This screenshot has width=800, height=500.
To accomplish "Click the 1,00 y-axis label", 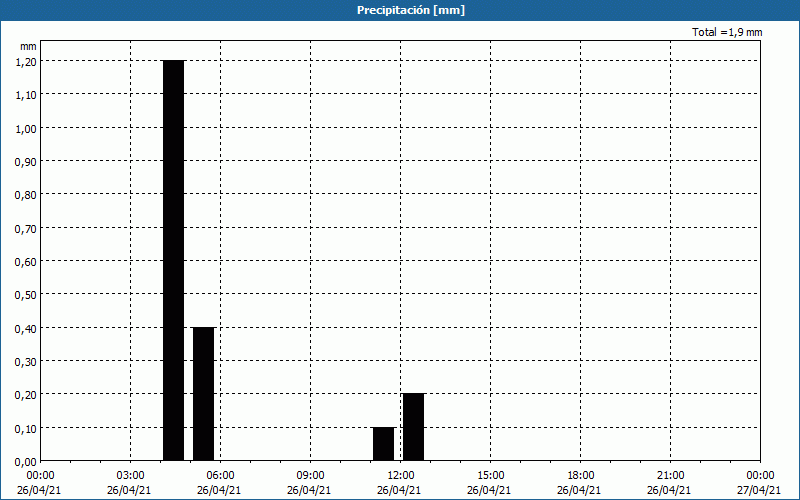I will click(26, 128).
